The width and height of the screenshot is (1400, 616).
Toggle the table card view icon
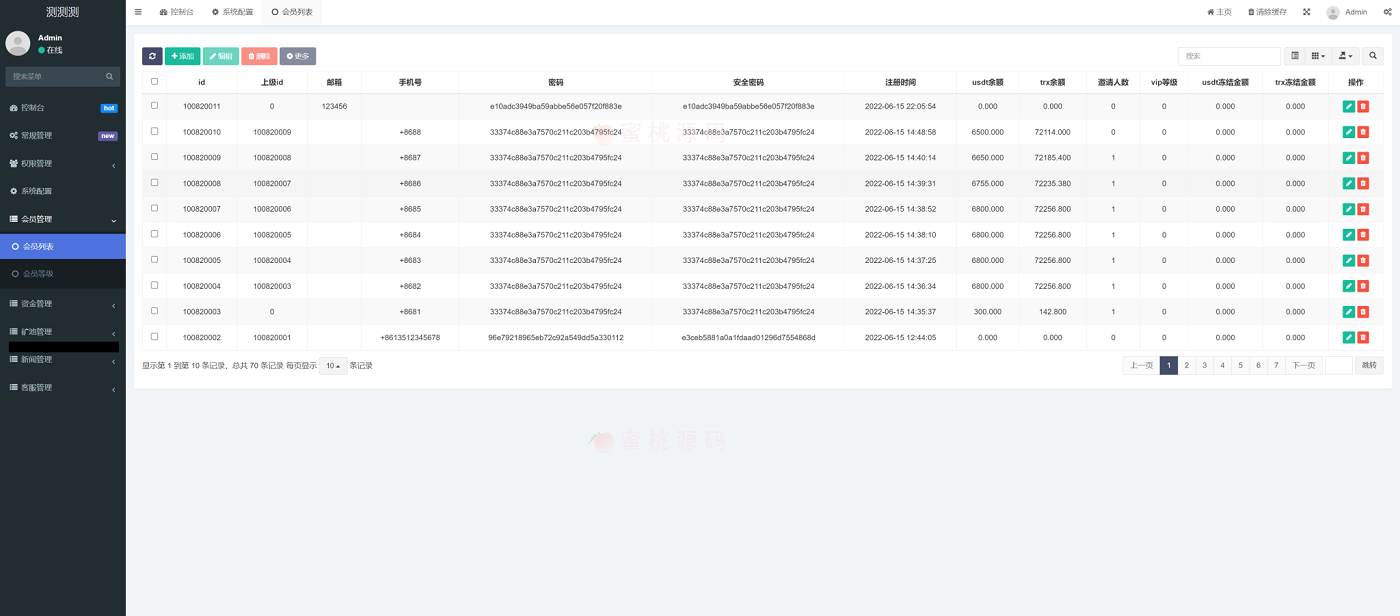[1295, 56]
